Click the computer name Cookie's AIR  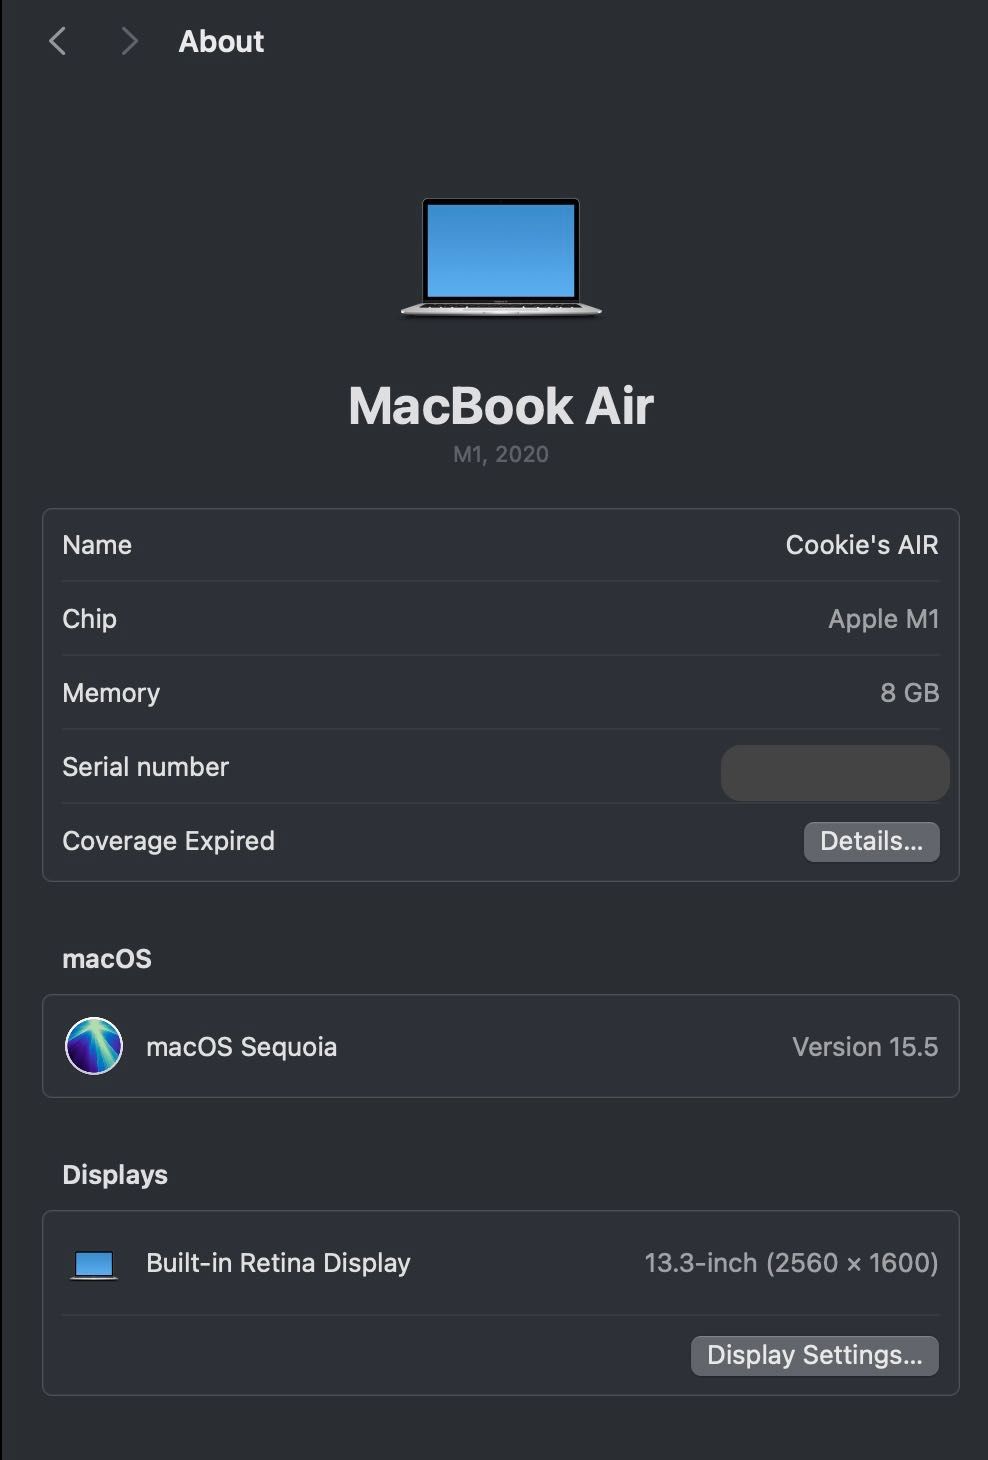(862, 545)
